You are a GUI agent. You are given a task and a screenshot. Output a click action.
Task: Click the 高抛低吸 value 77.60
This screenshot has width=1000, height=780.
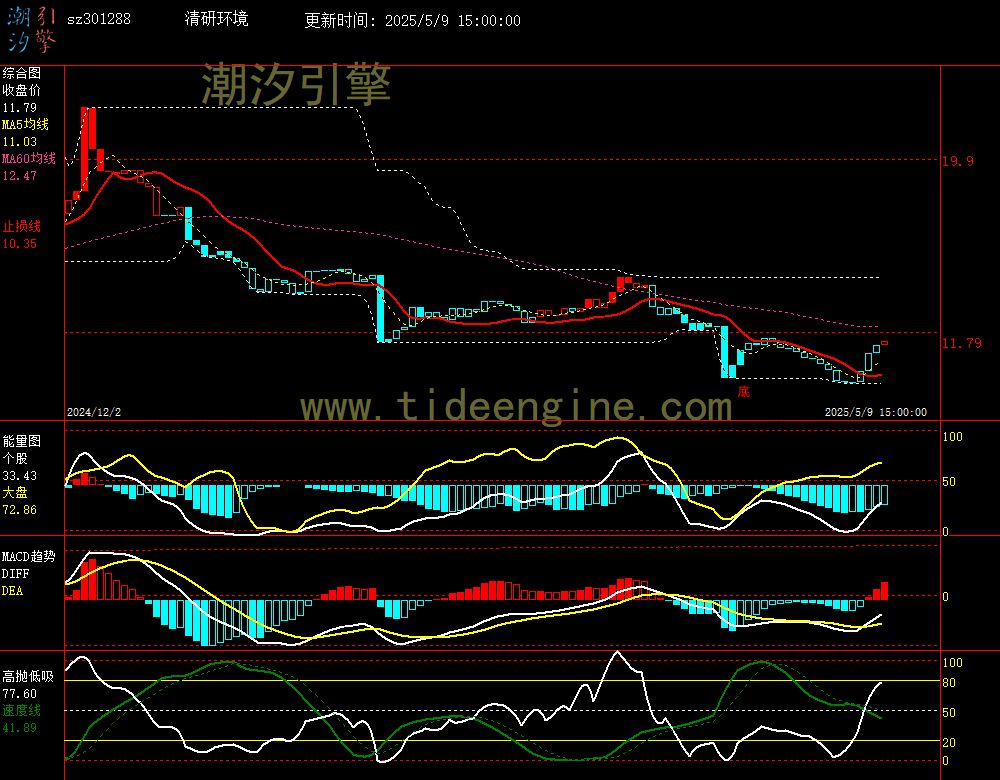click(20, 693)
